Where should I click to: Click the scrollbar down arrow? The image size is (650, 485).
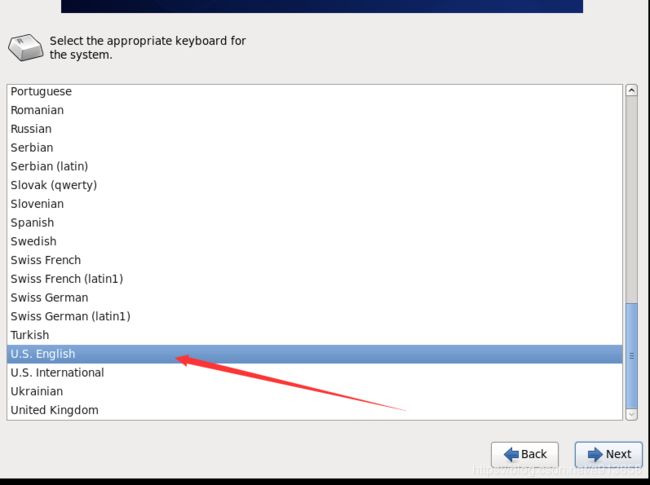[631, 414]
